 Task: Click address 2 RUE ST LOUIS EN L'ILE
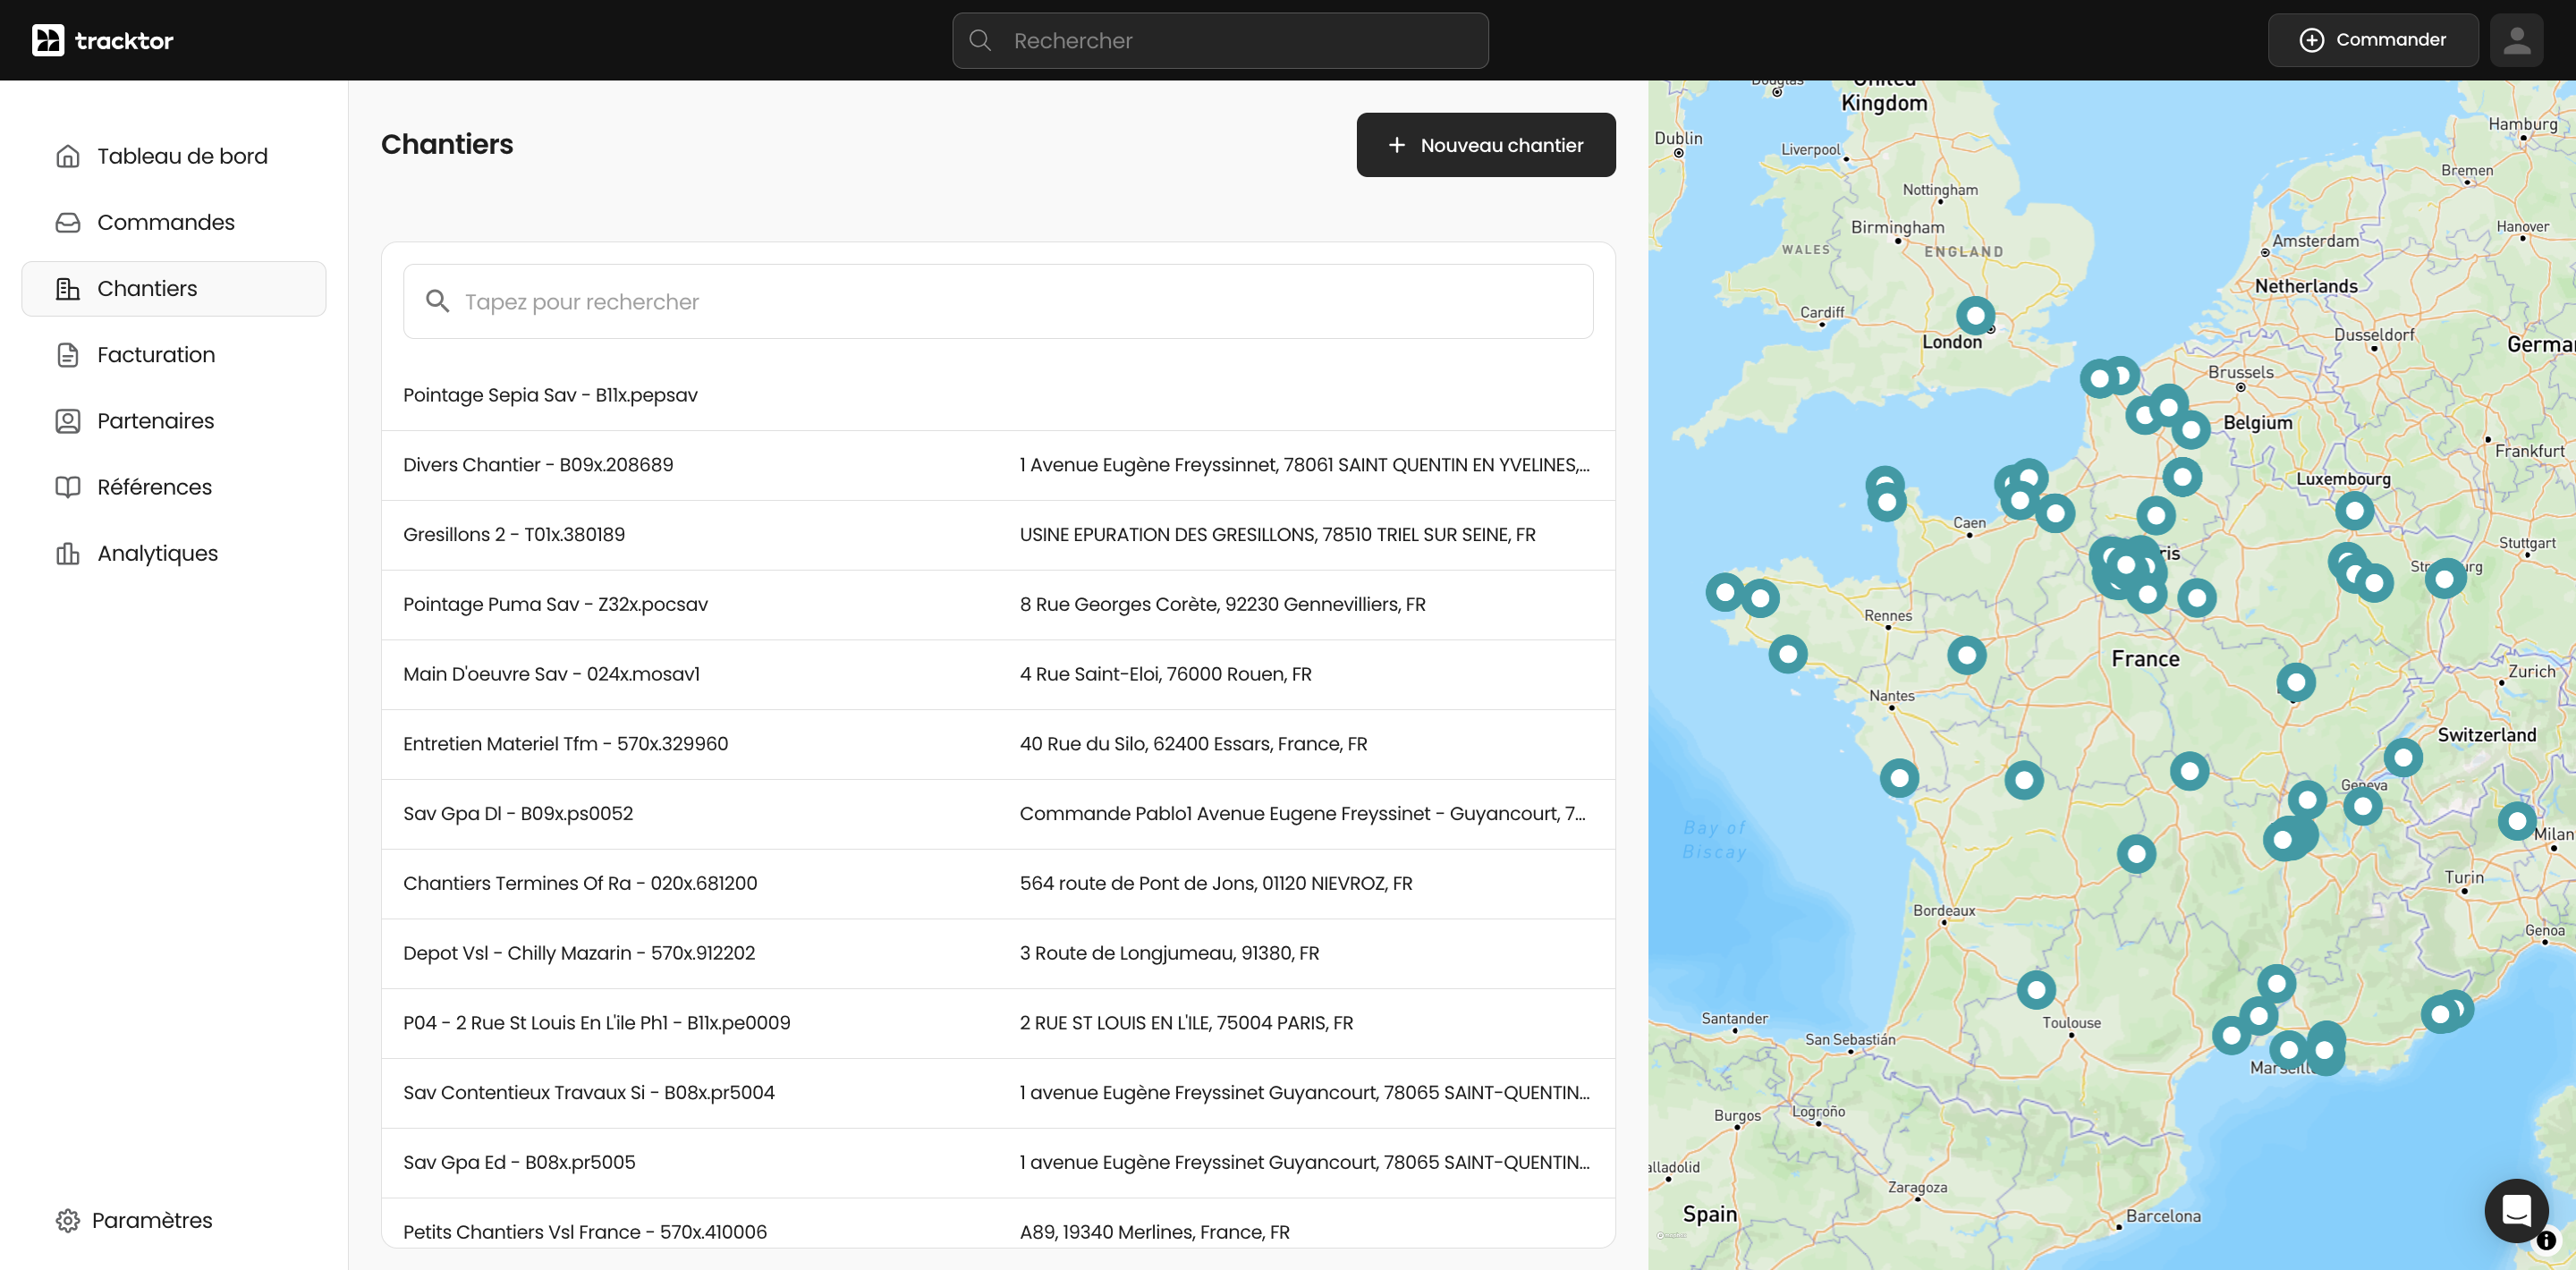pos(1186,1023)
